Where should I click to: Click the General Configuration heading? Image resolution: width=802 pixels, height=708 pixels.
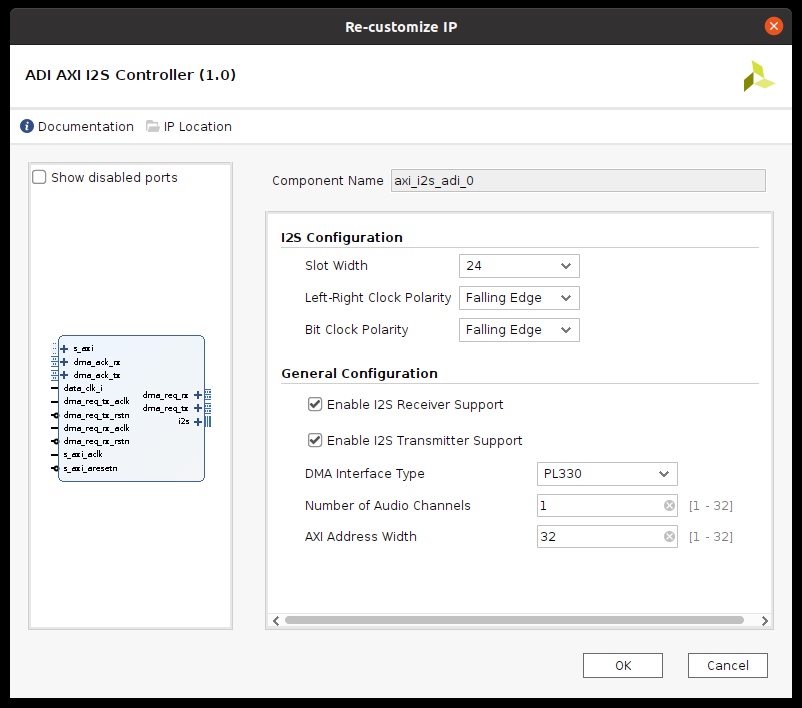(360, 373)
